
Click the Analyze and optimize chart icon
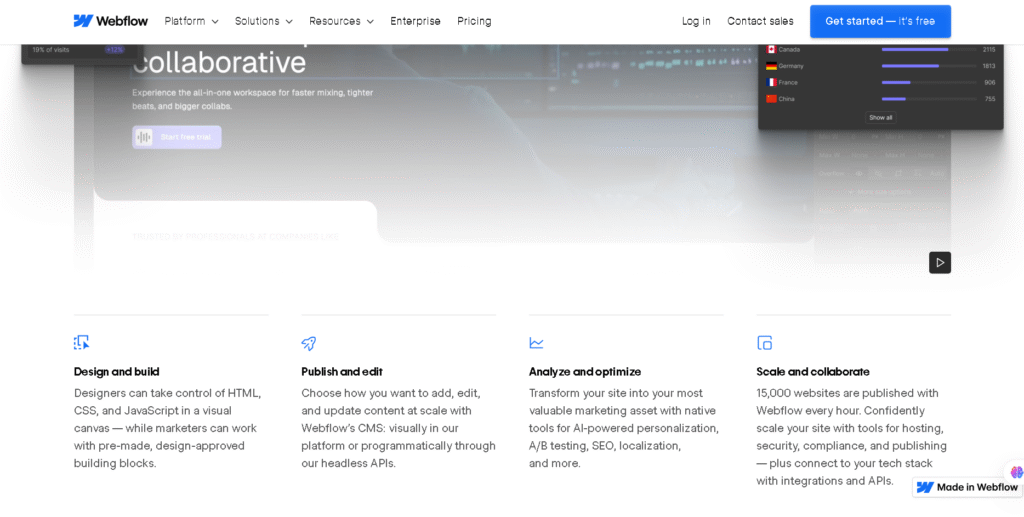tap(537, 343)
